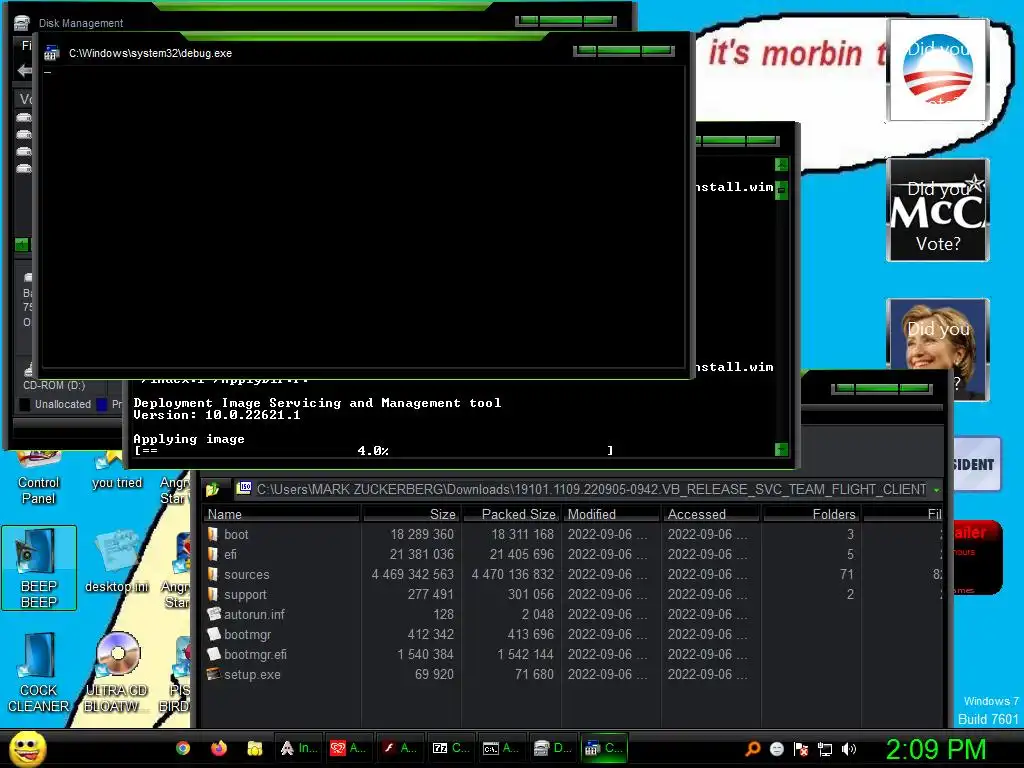The height and width of the screenshot is (768, 1024).
Task: Select the 'bootmgr.efi' file row
Action: coord(574,654)
